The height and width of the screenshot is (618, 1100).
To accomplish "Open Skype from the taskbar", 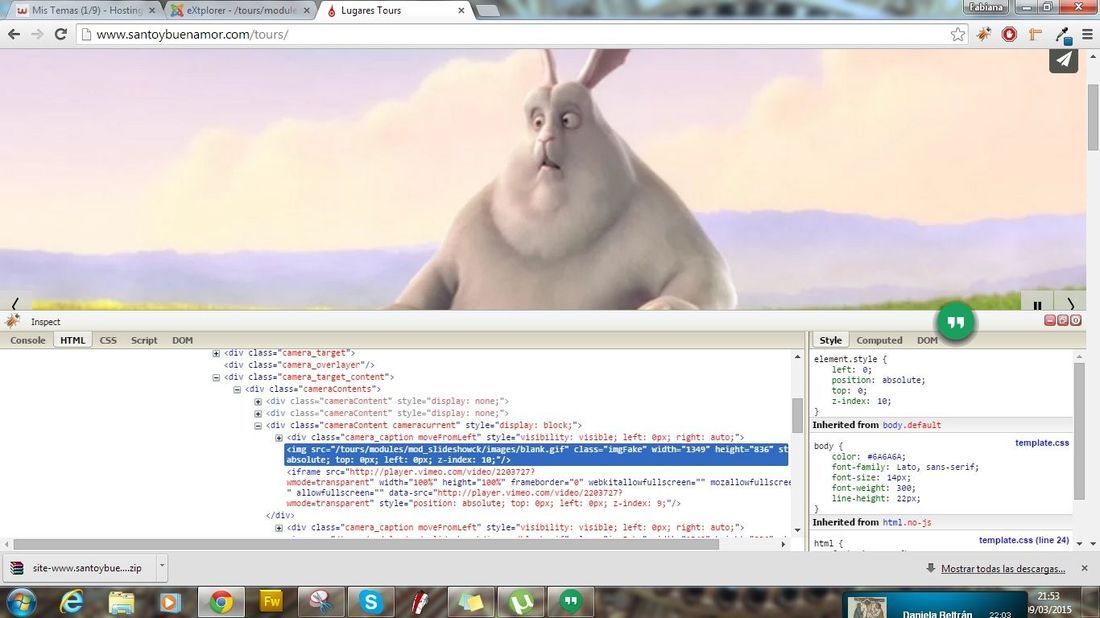I will 371,602.
